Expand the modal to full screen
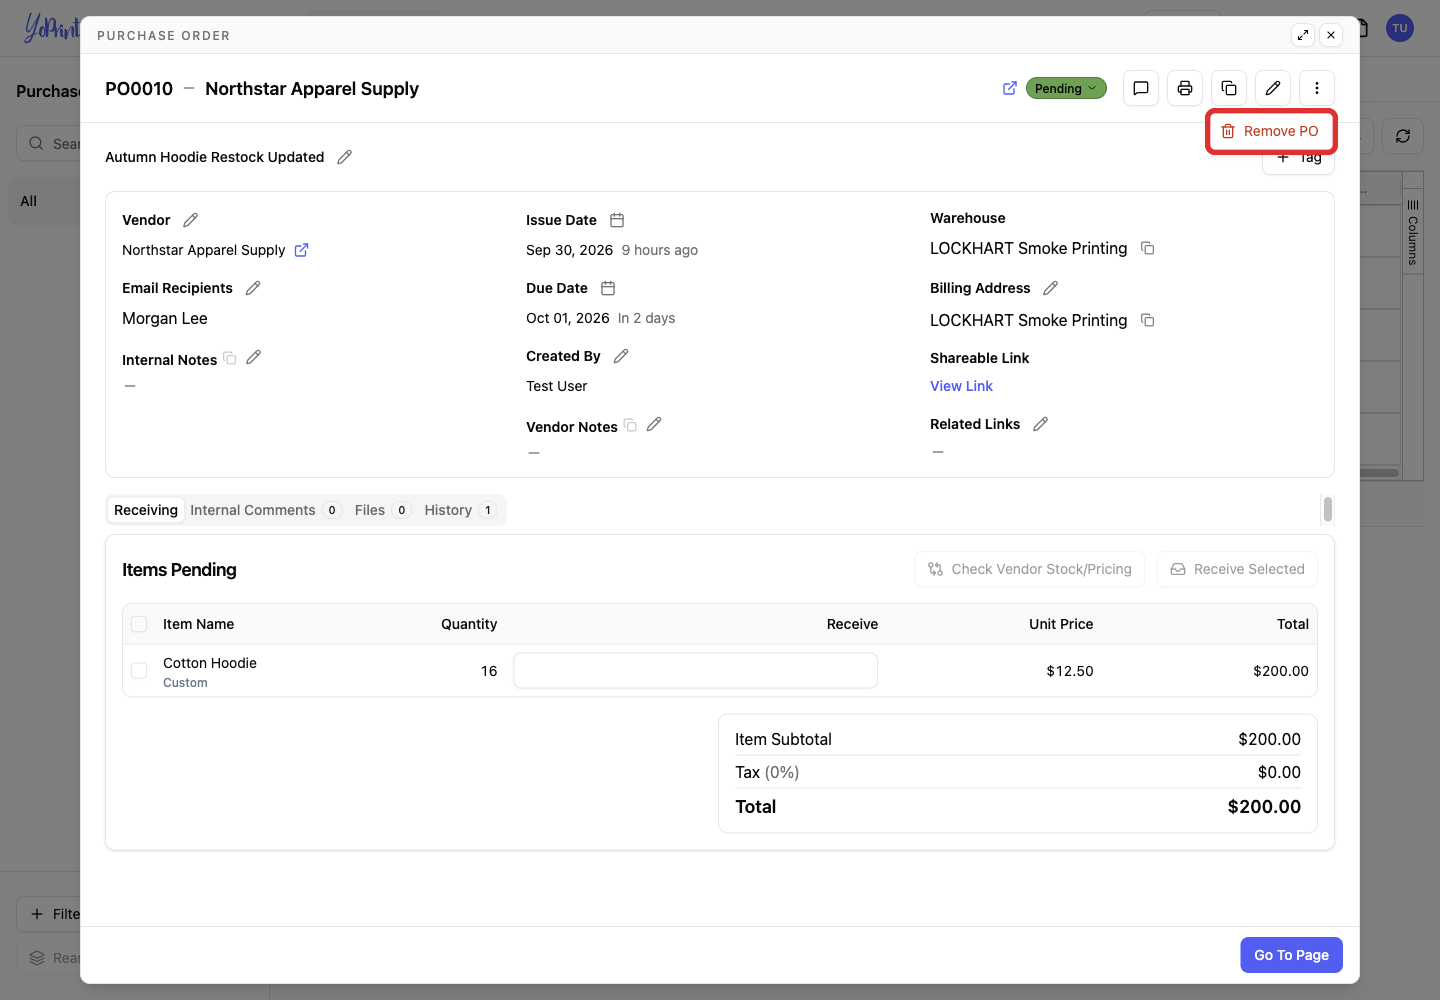 pos(1303,35)
